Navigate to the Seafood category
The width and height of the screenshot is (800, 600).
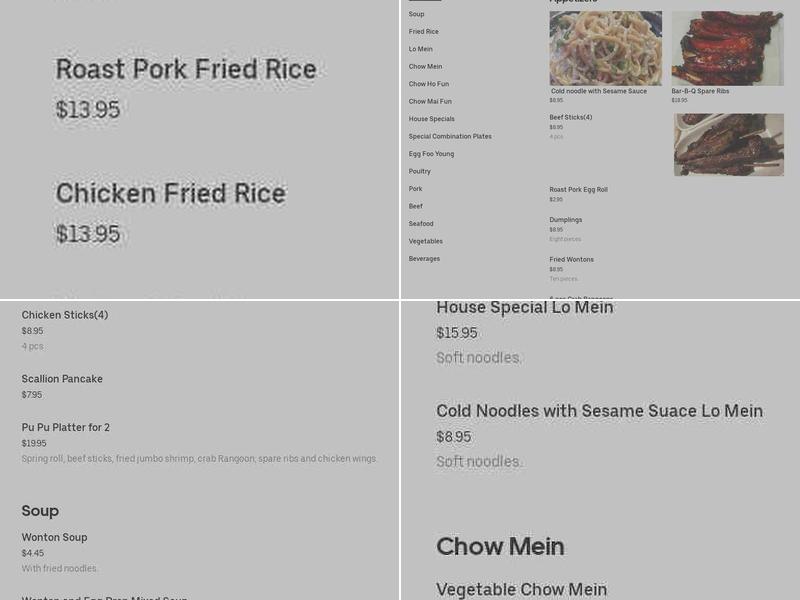[x=421, y=224]
